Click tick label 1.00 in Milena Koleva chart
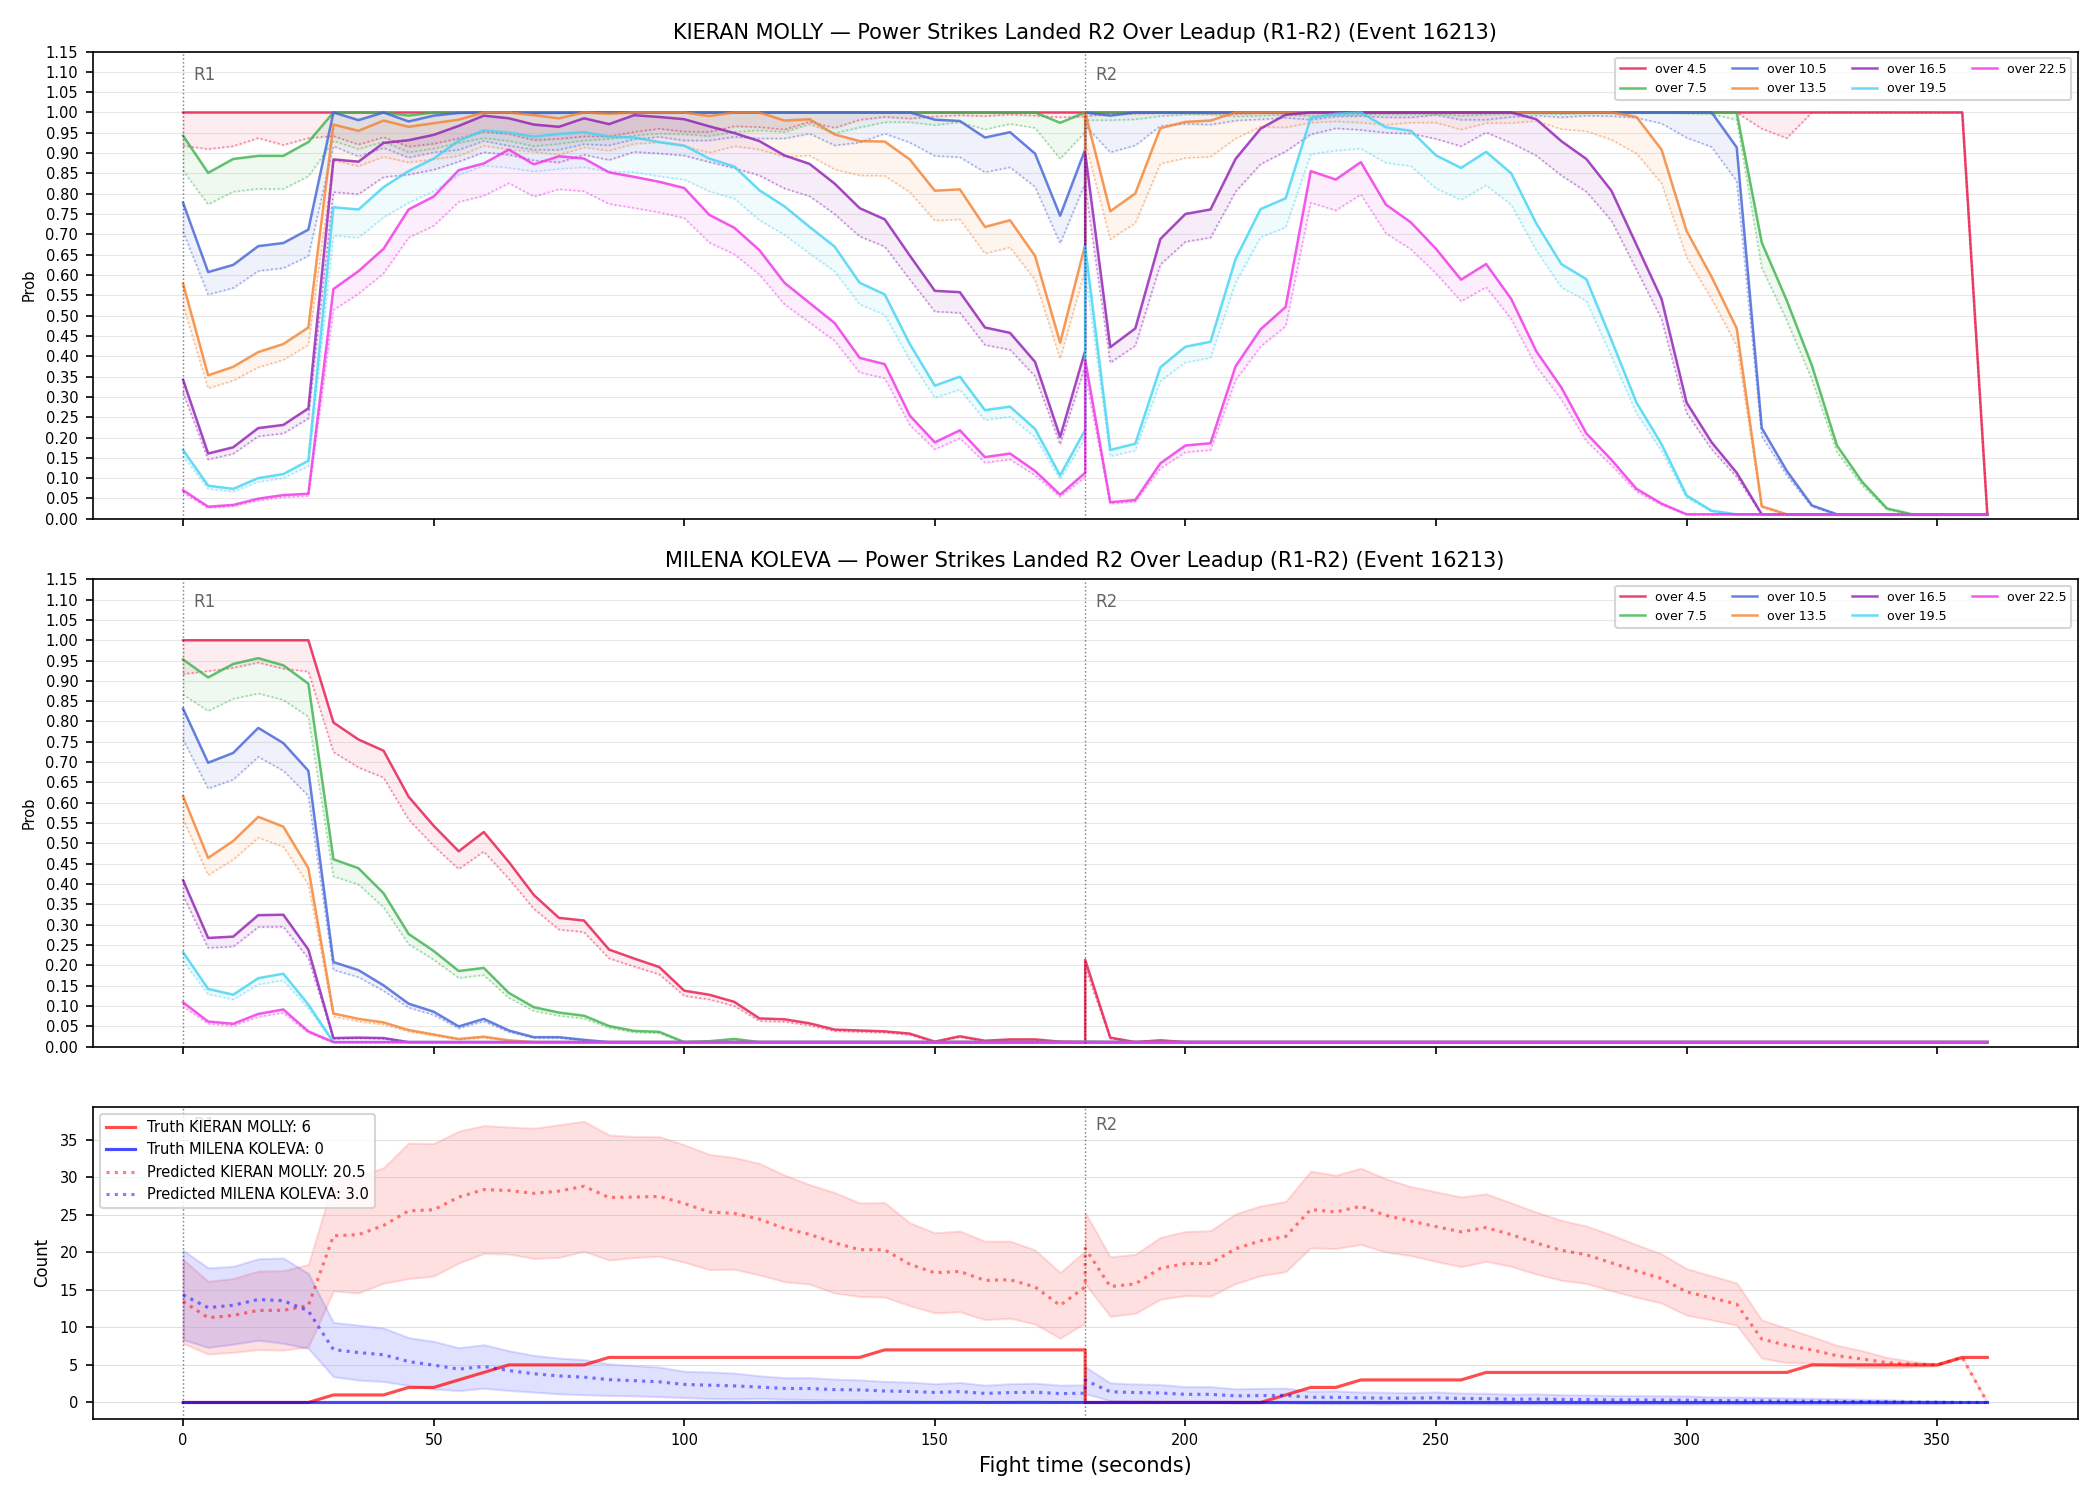 pyautogui.click(x=62, y=641)
